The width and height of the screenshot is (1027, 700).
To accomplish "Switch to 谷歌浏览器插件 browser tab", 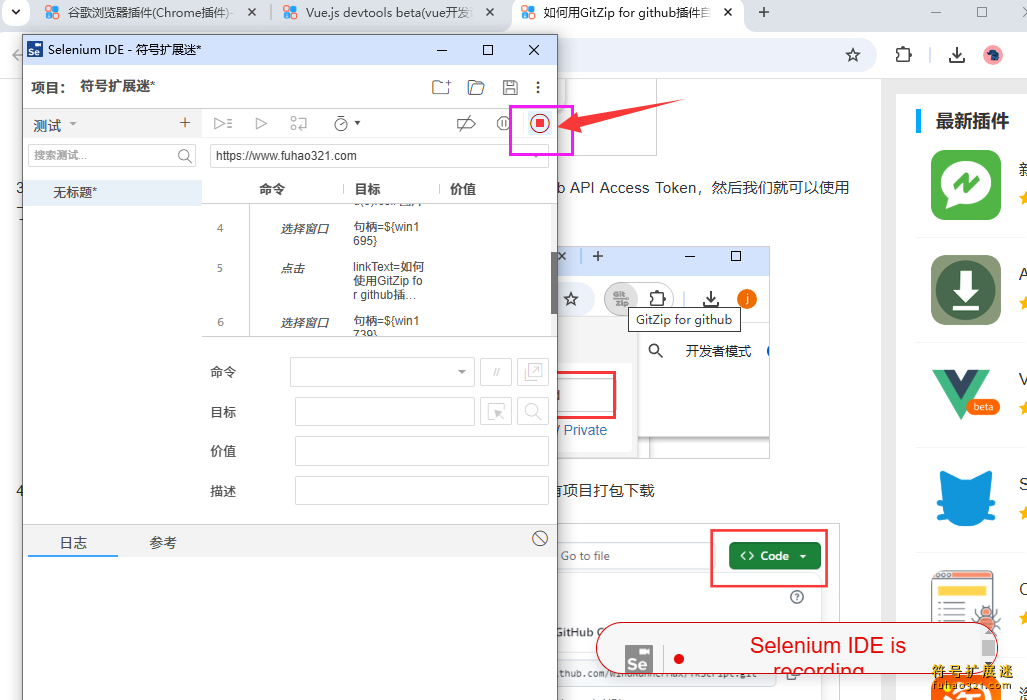I will click(x=151, y=12).
